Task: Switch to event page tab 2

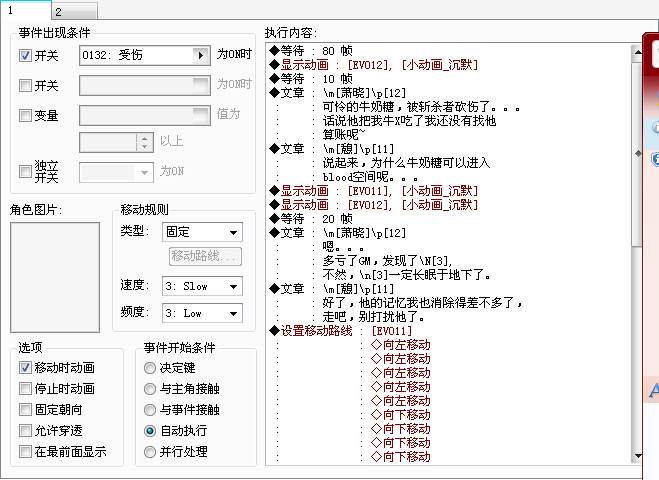Action: coord(75,11)
